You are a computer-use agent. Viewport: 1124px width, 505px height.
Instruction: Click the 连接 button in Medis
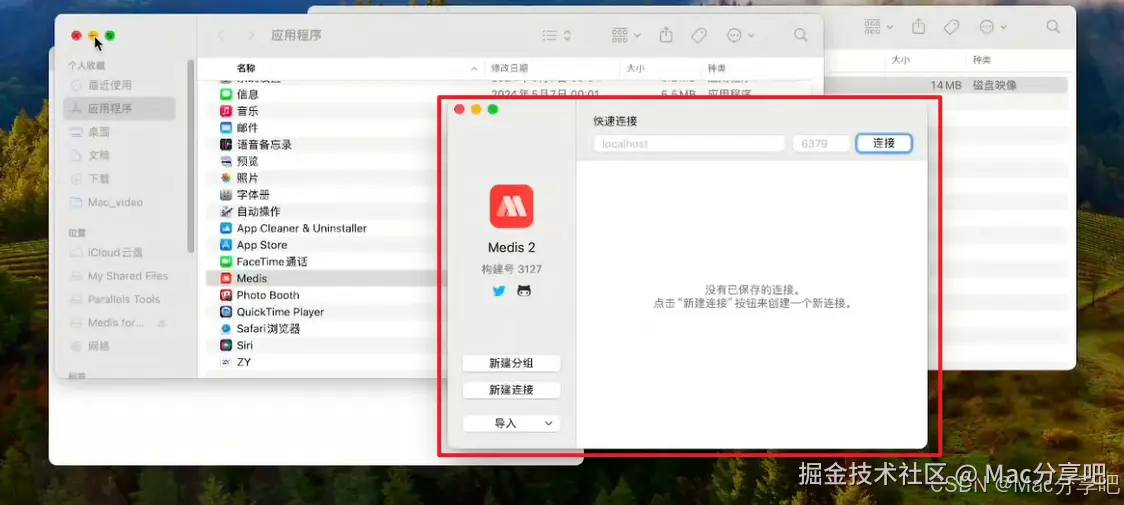coord(884,143)
